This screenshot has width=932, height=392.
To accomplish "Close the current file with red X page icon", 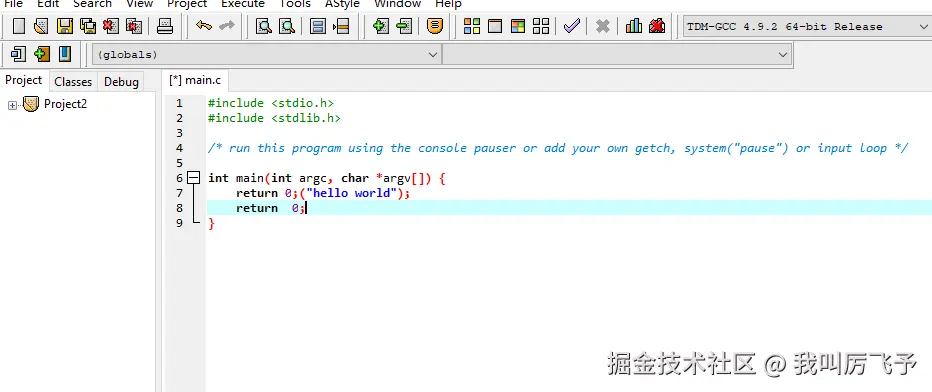I will pyautogui.click(x=111, y=26).
